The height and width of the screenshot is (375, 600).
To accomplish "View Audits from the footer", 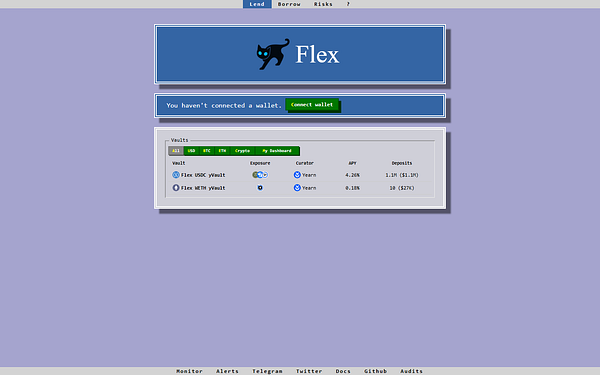I will click(x=411, y=371).
